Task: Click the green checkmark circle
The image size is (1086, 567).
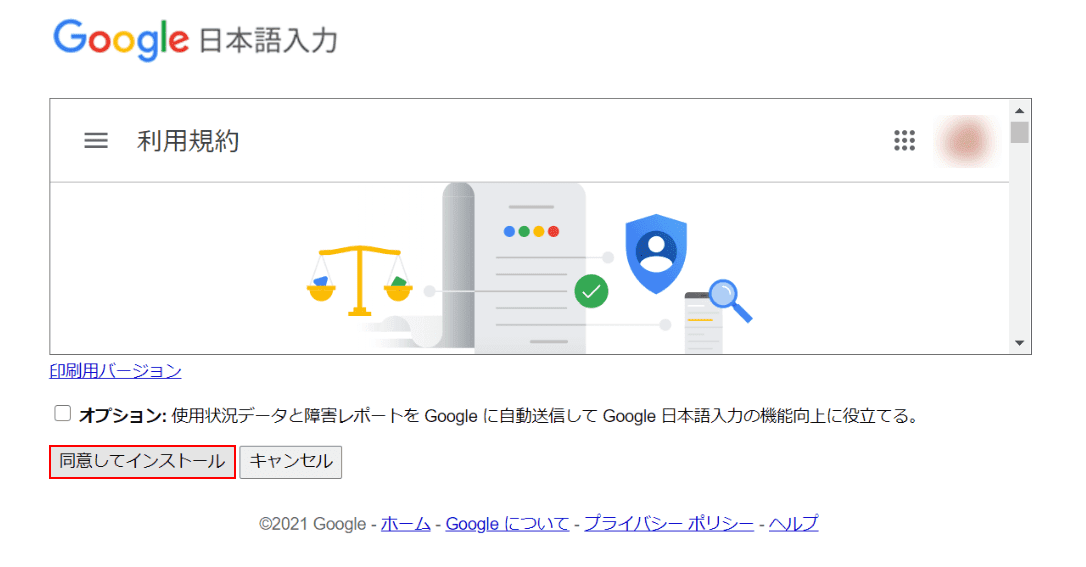Action: 591,291
